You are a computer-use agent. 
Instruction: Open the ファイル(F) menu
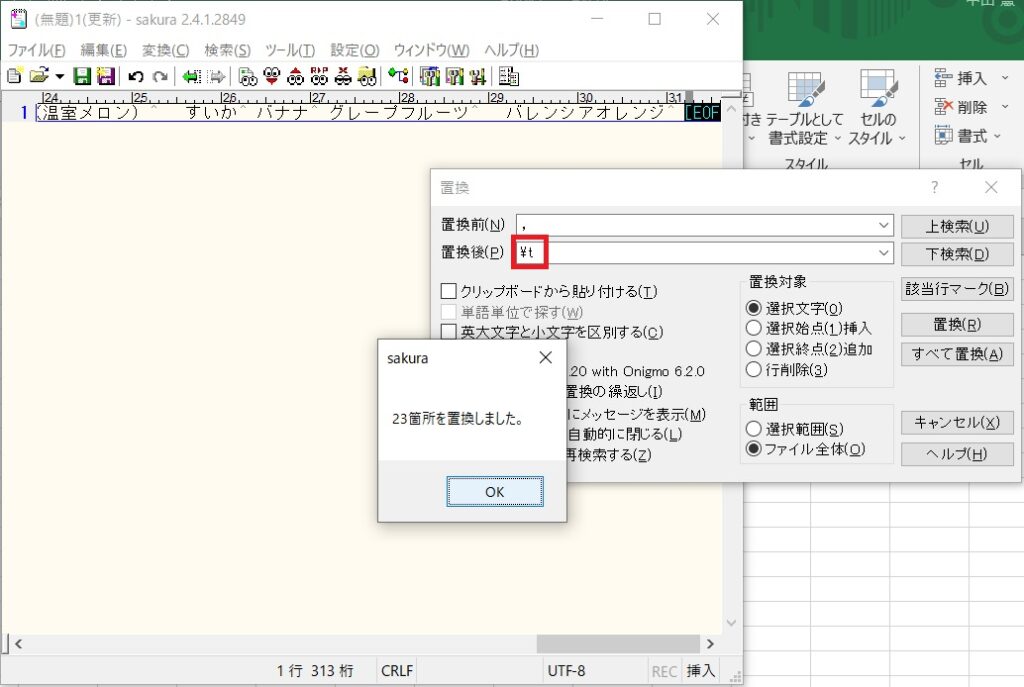pos(37,50)
